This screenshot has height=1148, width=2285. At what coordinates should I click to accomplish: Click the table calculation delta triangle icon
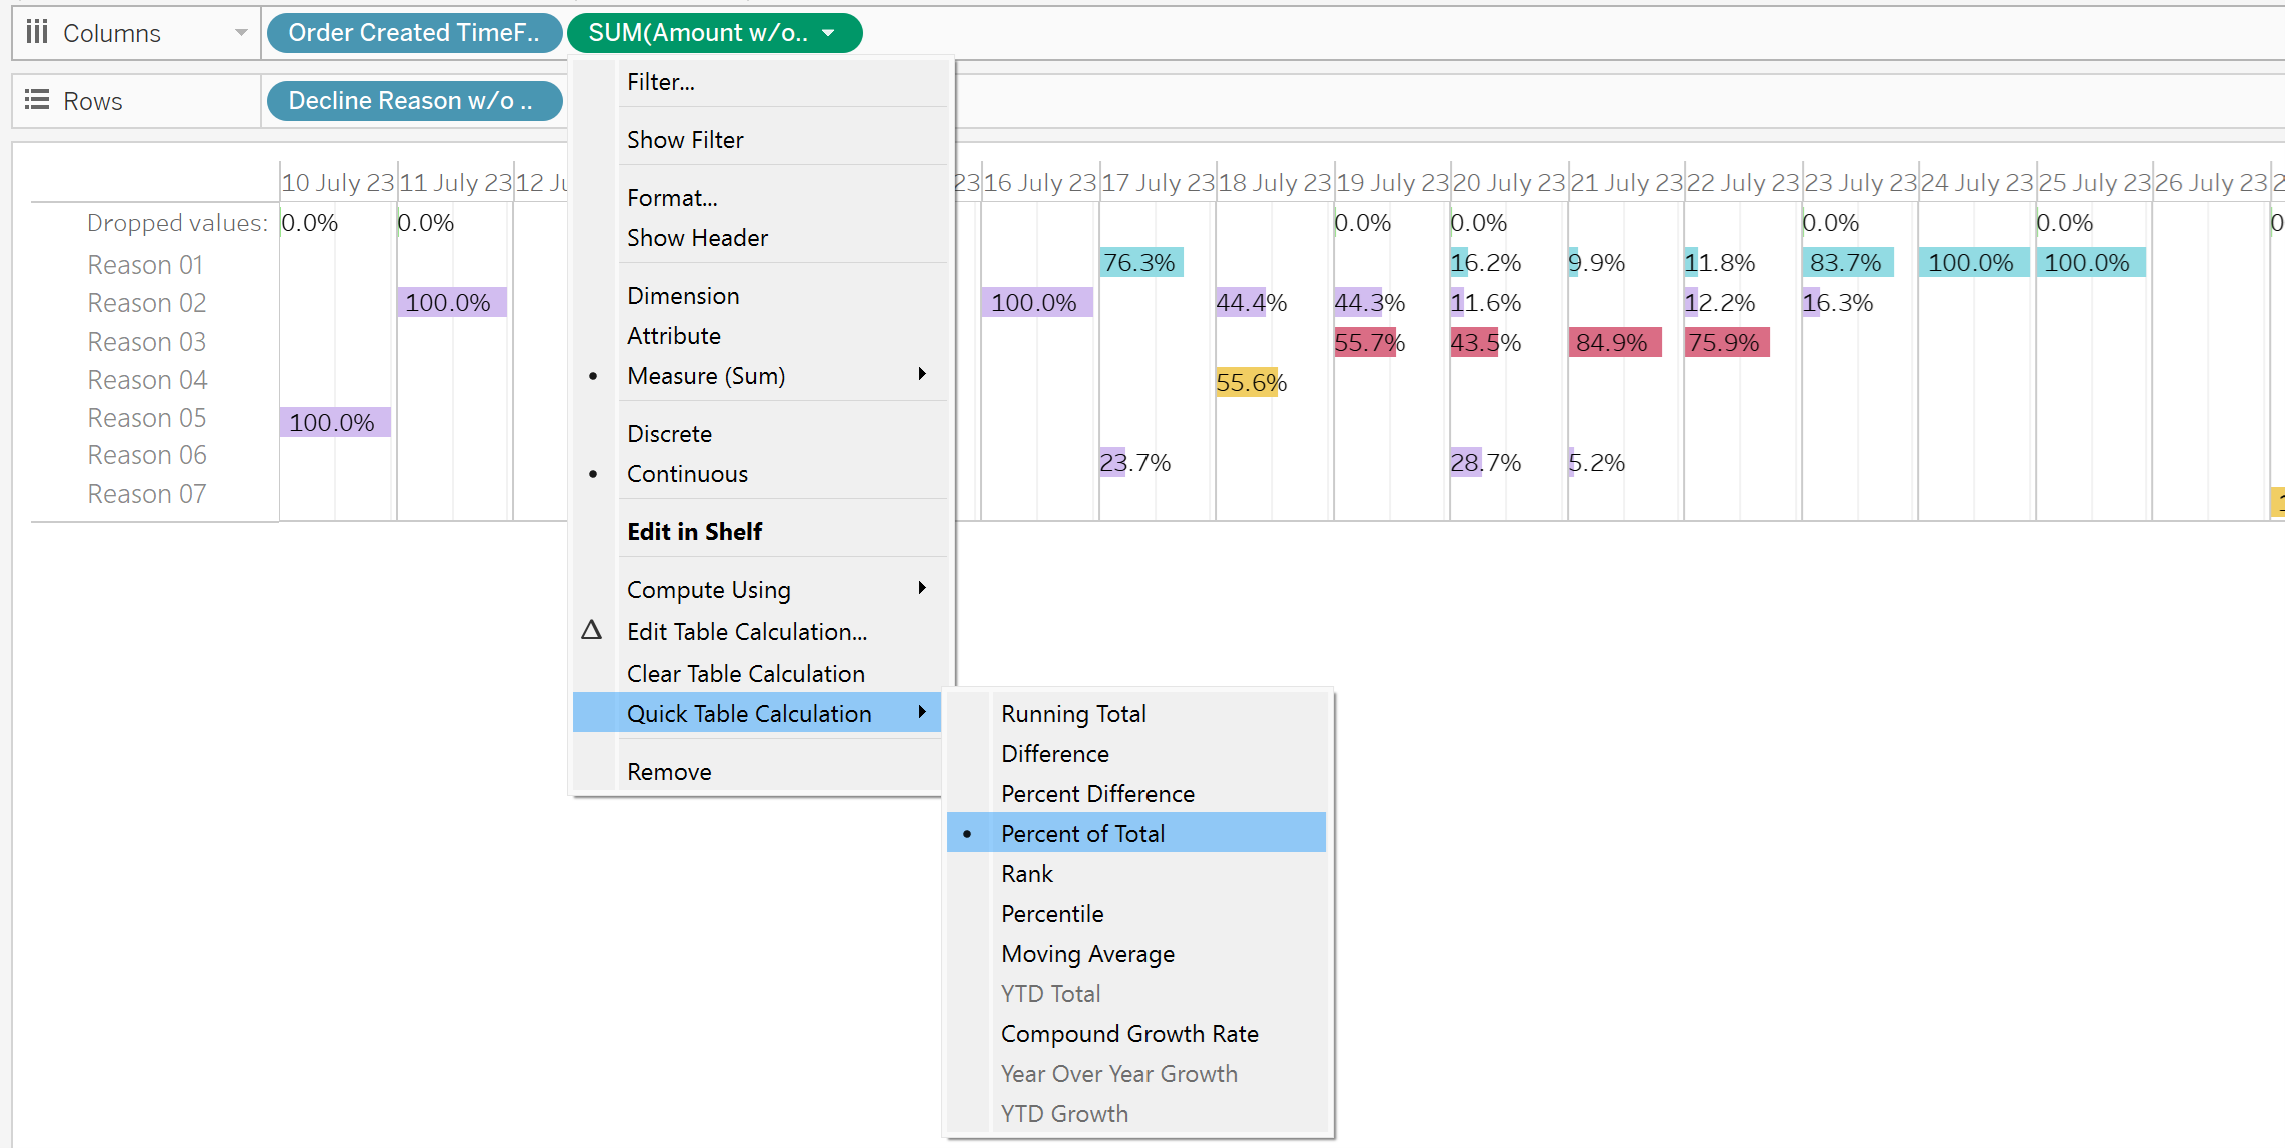point(591,630)
